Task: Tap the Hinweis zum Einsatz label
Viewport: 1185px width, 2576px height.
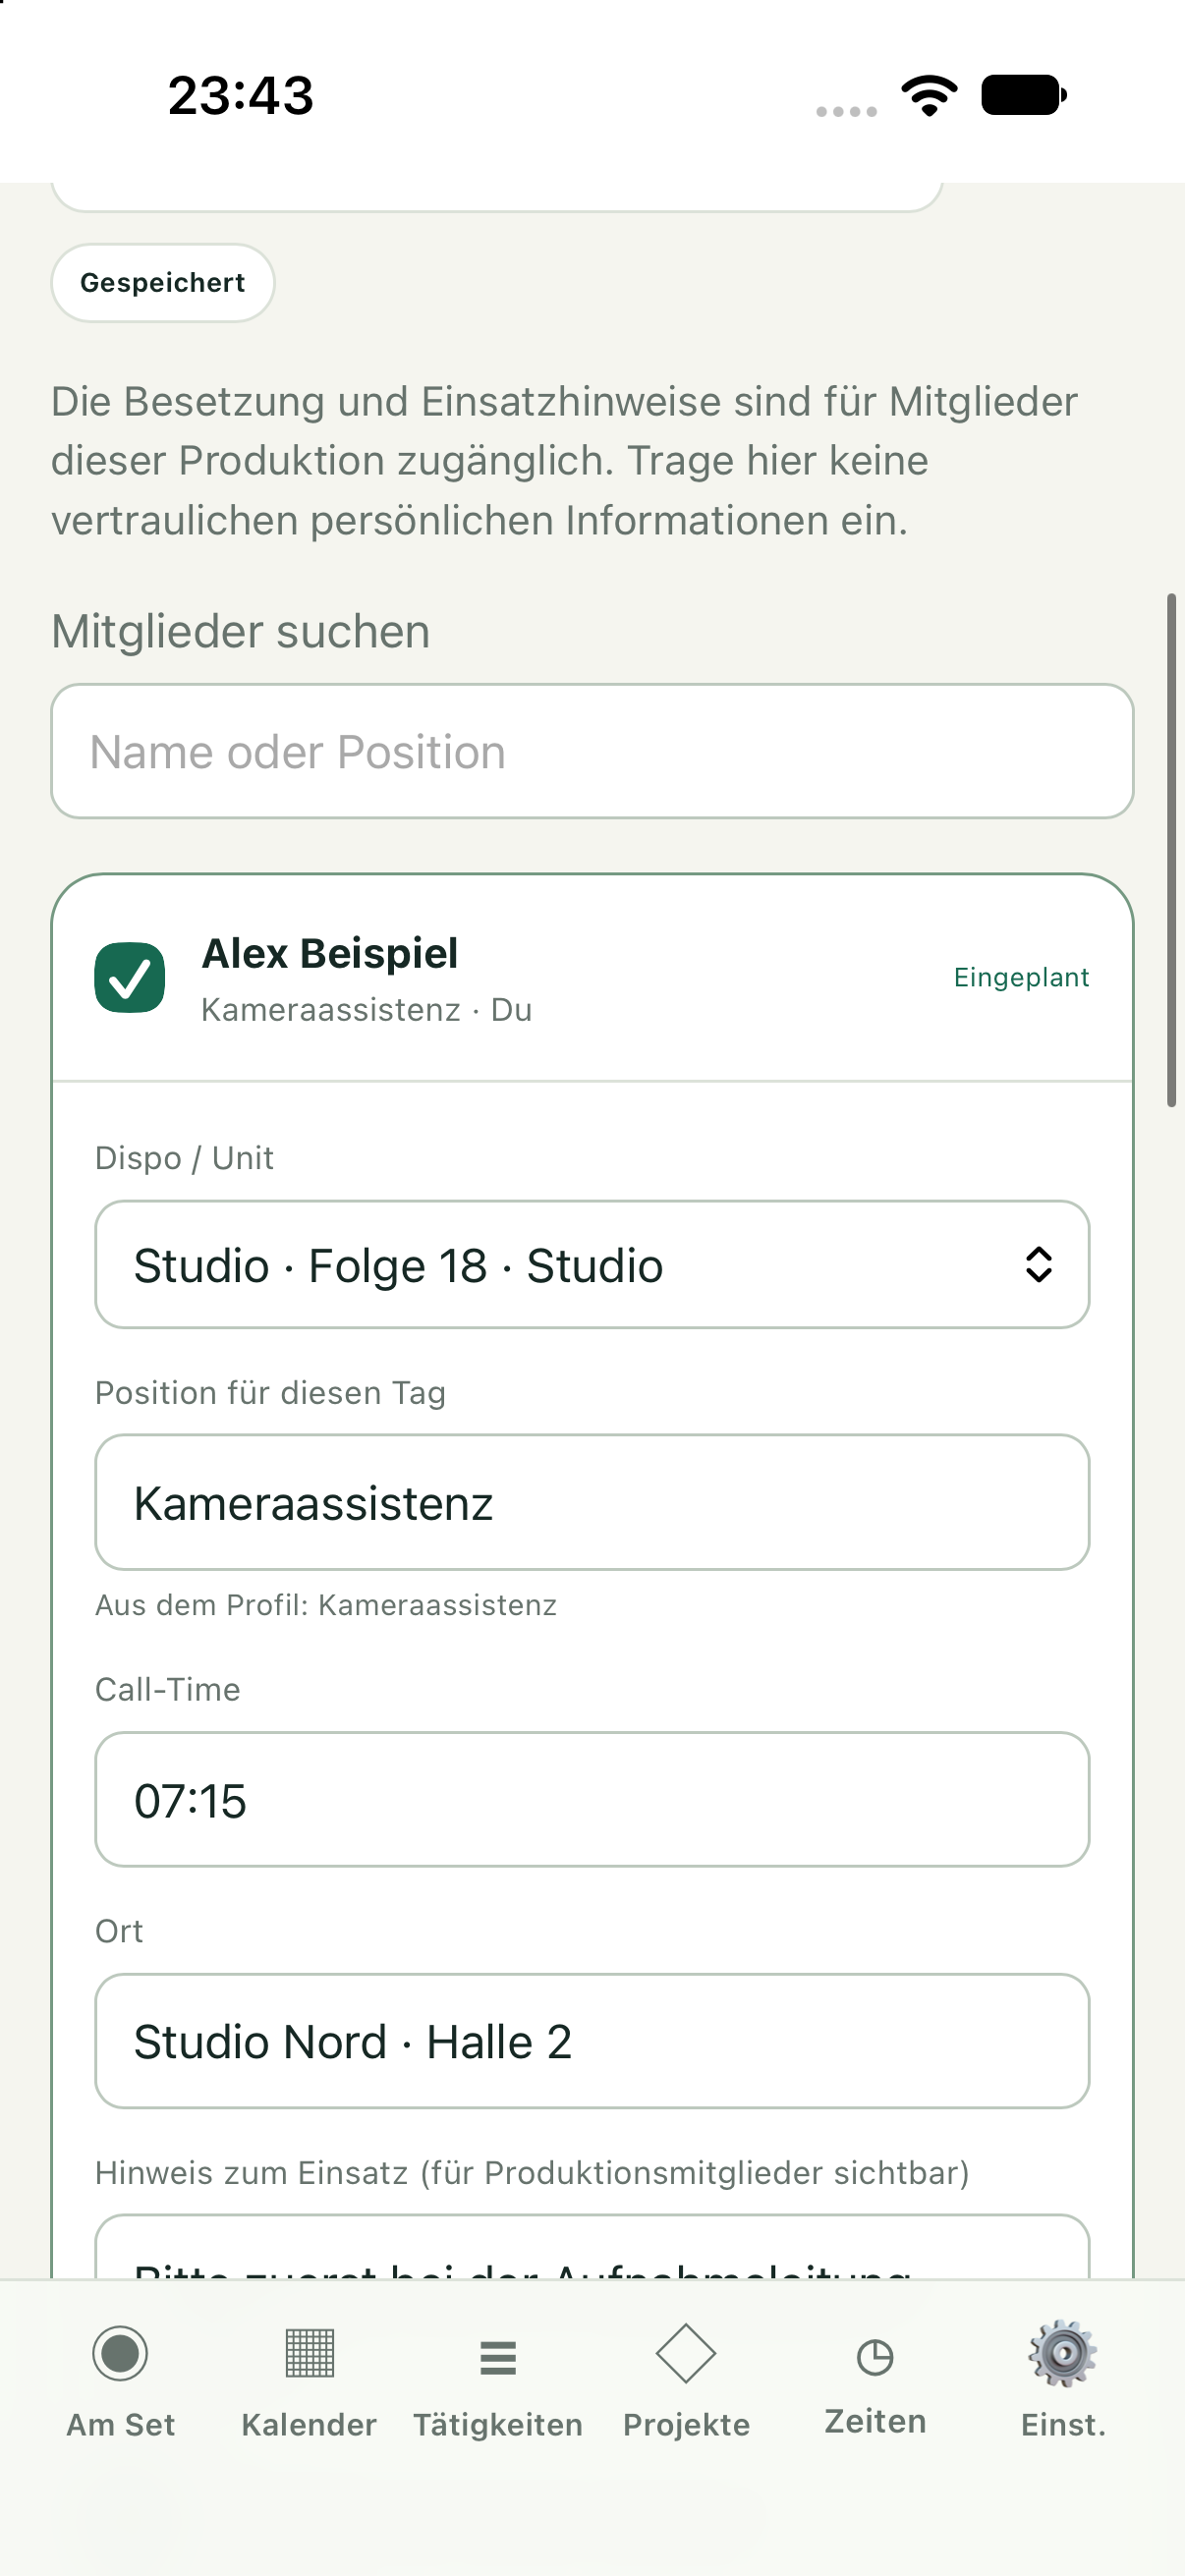Action: pyautogui.click(x=532, y=2173)
